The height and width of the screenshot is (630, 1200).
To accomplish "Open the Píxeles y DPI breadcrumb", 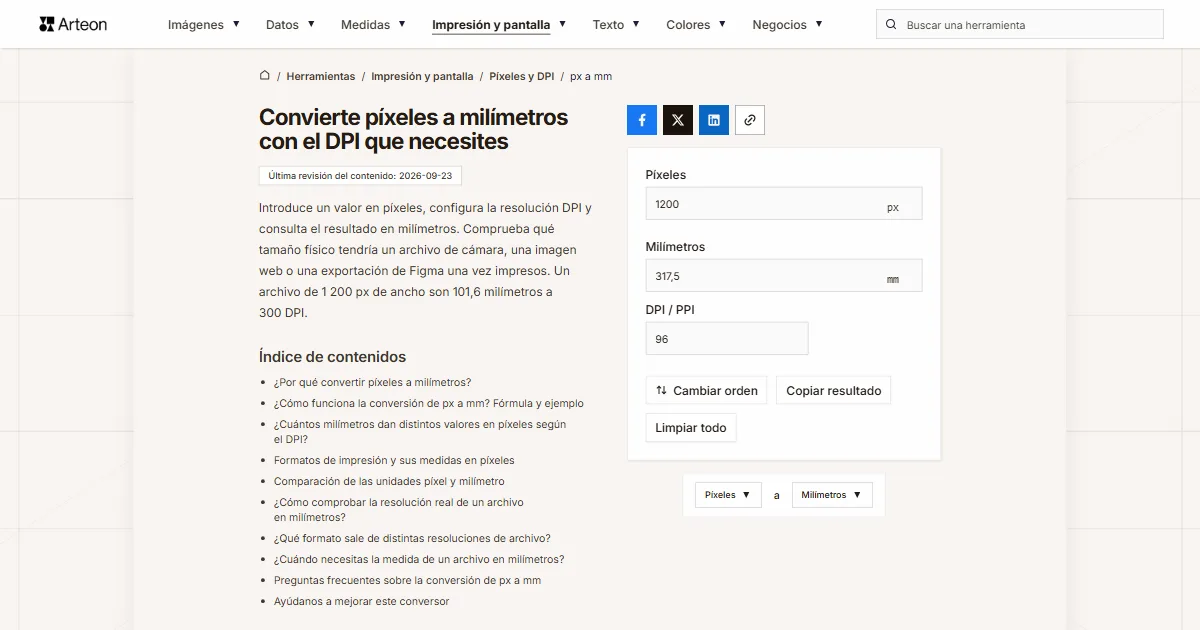I will (522, 76).
